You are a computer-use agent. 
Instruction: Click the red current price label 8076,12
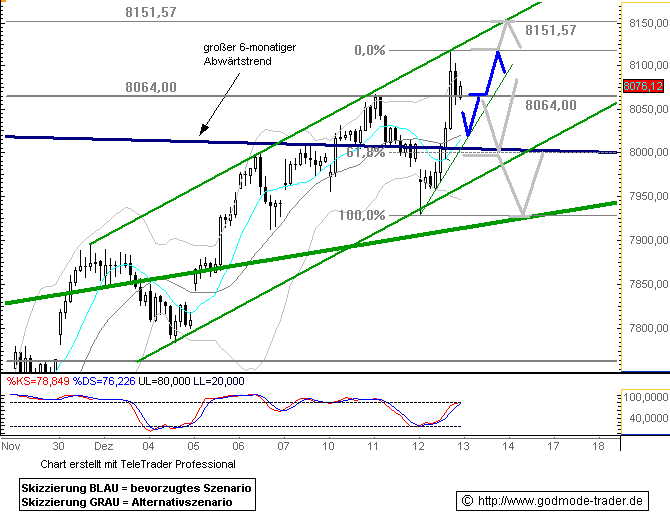click(x=643, y=86)
